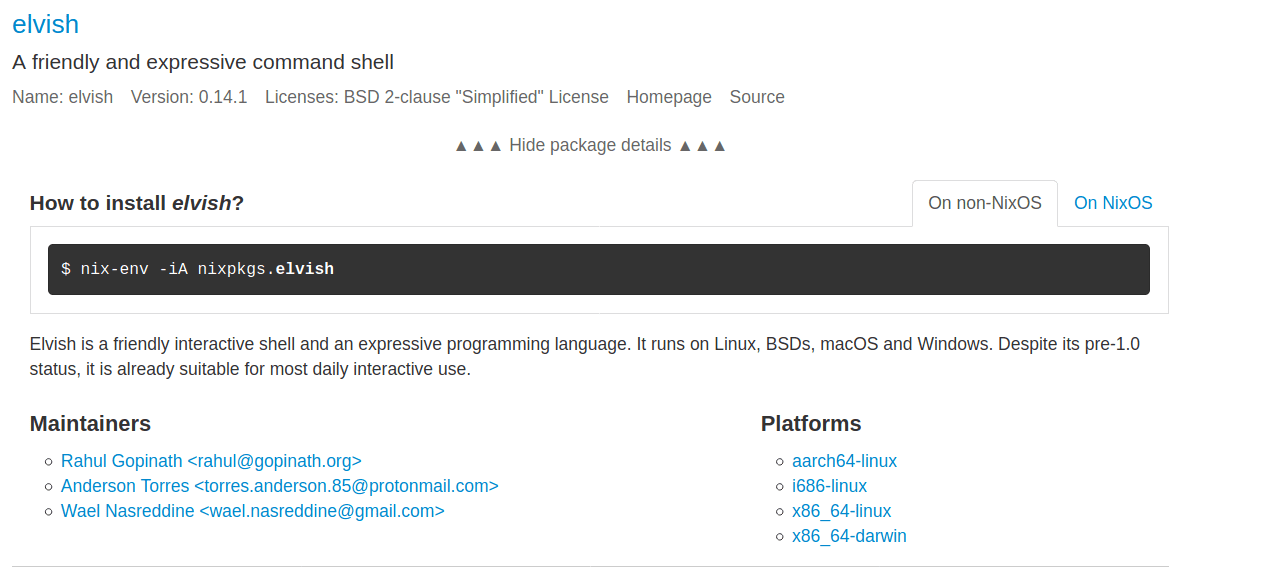Viewport: 1288px width, 568px height.
Task: Select the aarch64-linux platform link
Action: coord(844,461)
